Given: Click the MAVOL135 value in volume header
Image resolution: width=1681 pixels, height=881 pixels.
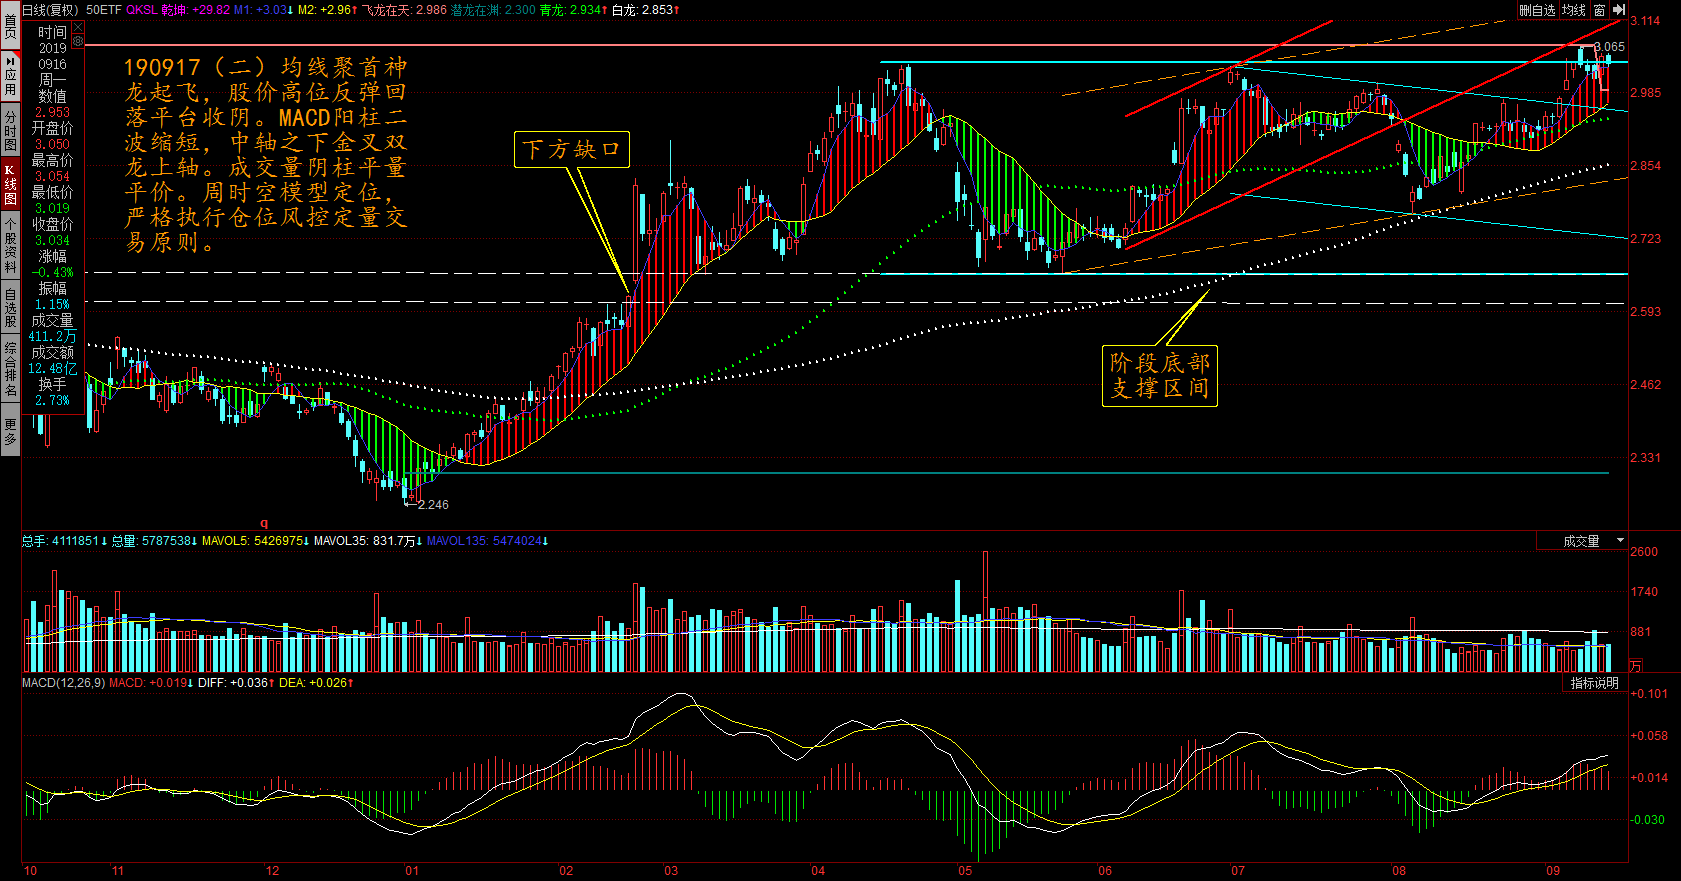Looking at the screenshot, I should point(487,541).
